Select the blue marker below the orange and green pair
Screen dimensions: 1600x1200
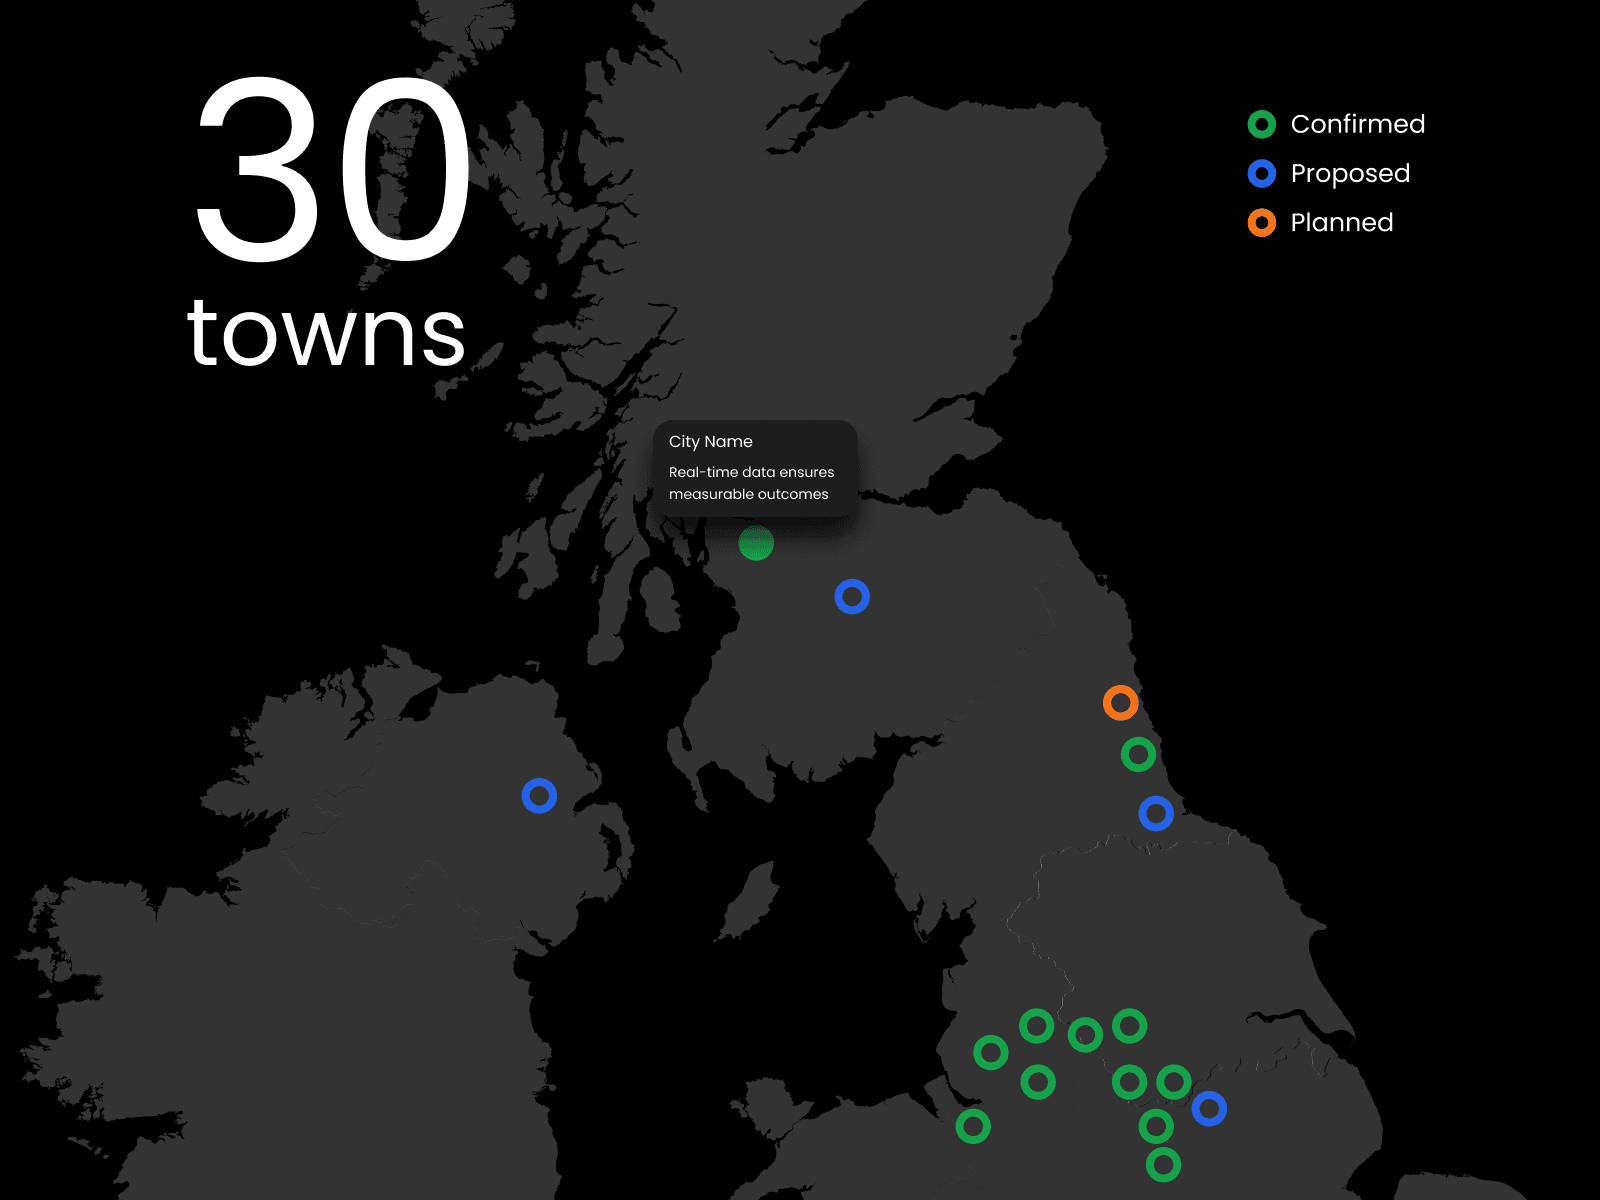(1156, 814)
